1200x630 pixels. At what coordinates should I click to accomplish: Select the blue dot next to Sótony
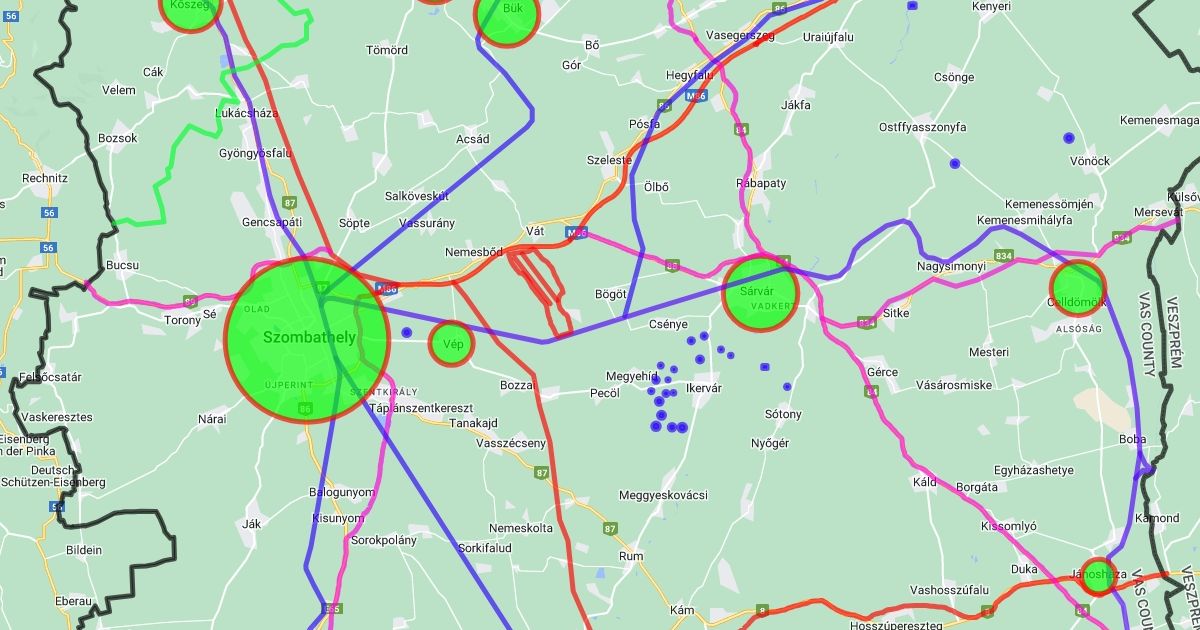pos(787,387)
